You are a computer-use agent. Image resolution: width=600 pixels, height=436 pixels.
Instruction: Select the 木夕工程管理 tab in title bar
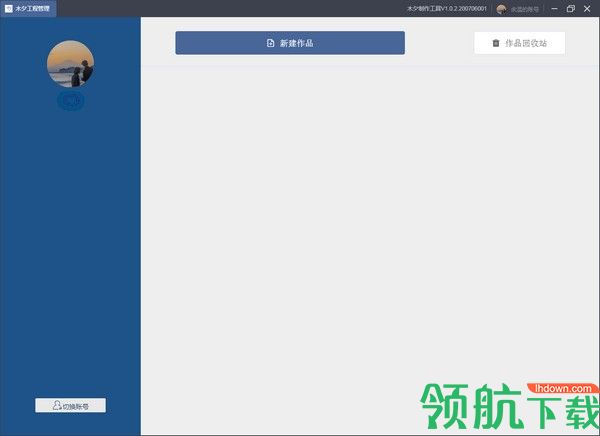[x=28, y=8]
